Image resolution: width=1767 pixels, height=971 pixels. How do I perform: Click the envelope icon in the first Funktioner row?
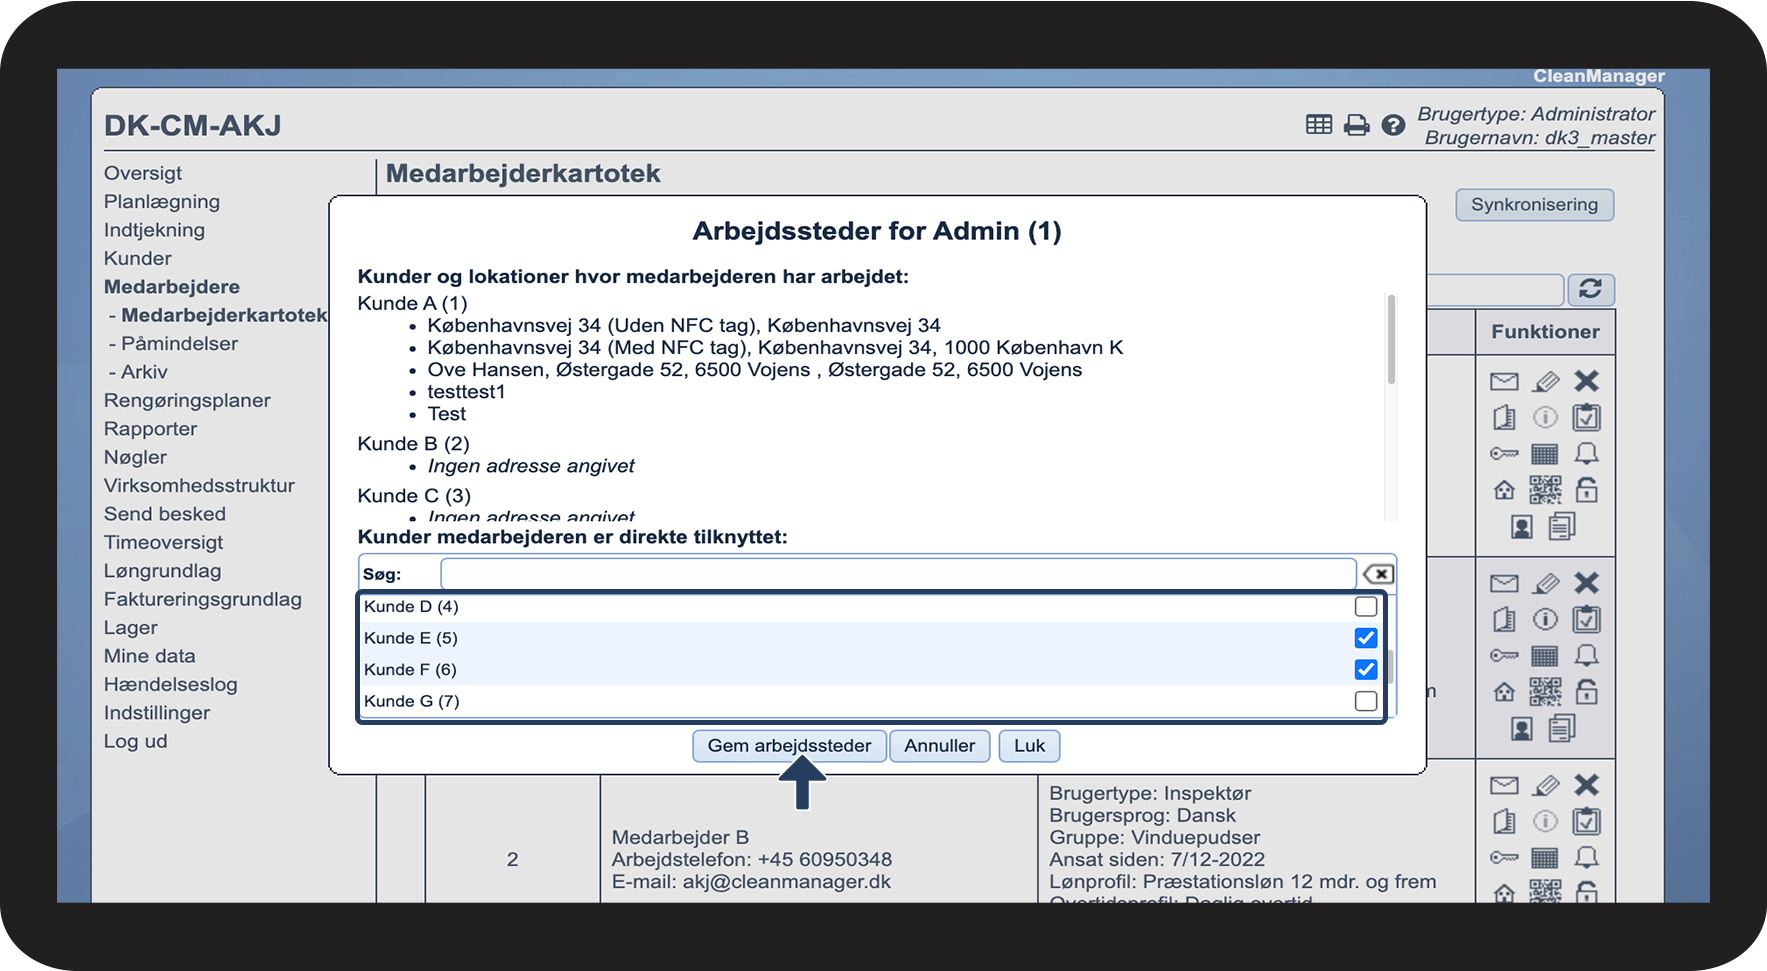[1504, 381]
